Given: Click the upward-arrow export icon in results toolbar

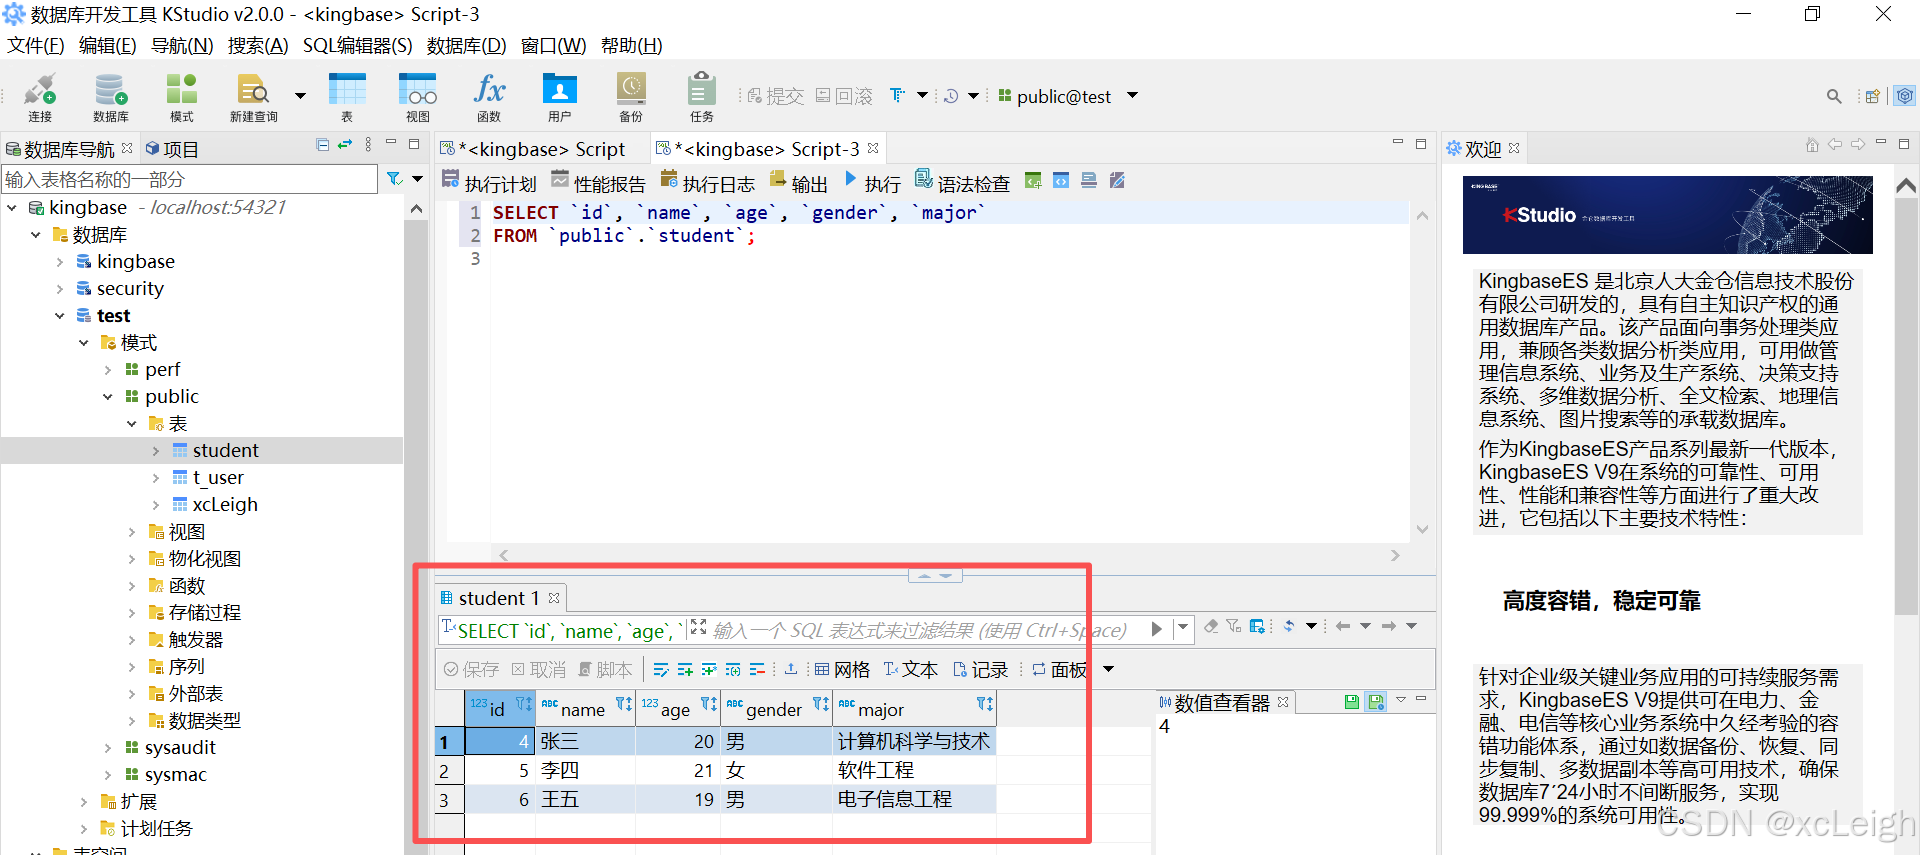Looking at the screenshot, I should click(791, 669).
